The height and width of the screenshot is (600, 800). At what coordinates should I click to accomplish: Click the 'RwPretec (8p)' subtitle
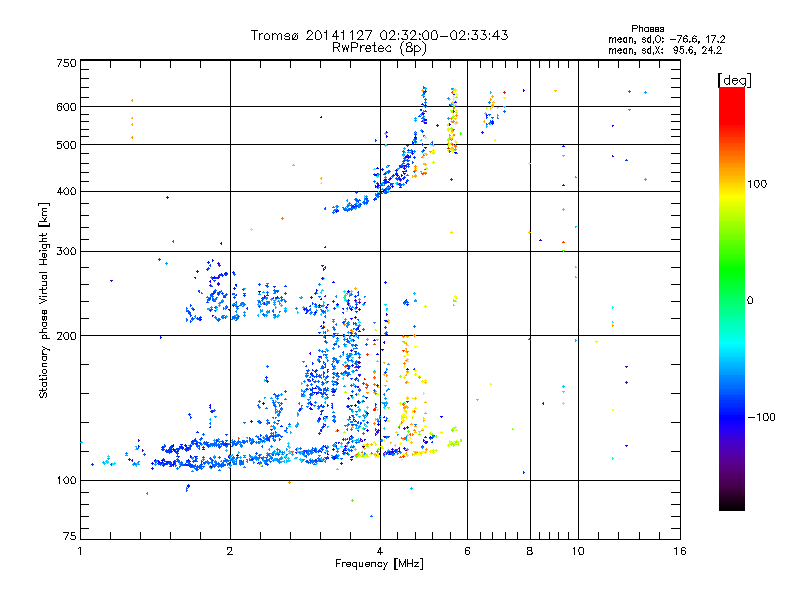coord(379,48)
